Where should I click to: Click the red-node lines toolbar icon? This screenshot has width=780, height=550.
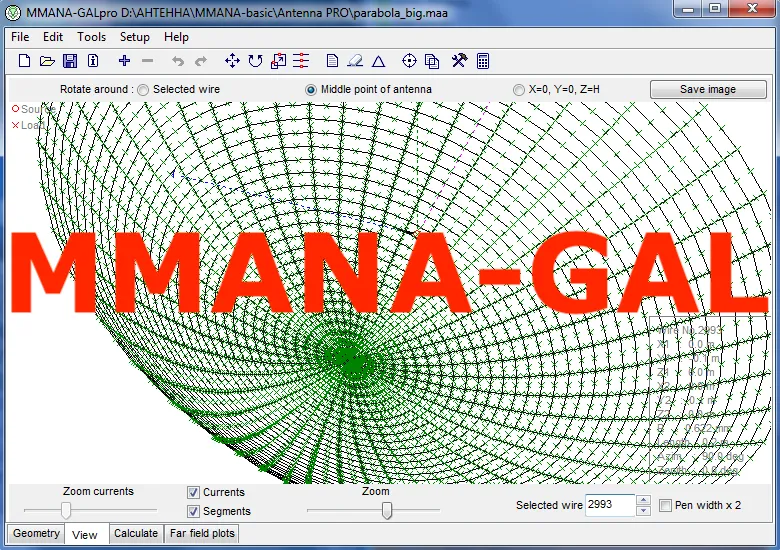pyautogui.click(x=301, y=61)
